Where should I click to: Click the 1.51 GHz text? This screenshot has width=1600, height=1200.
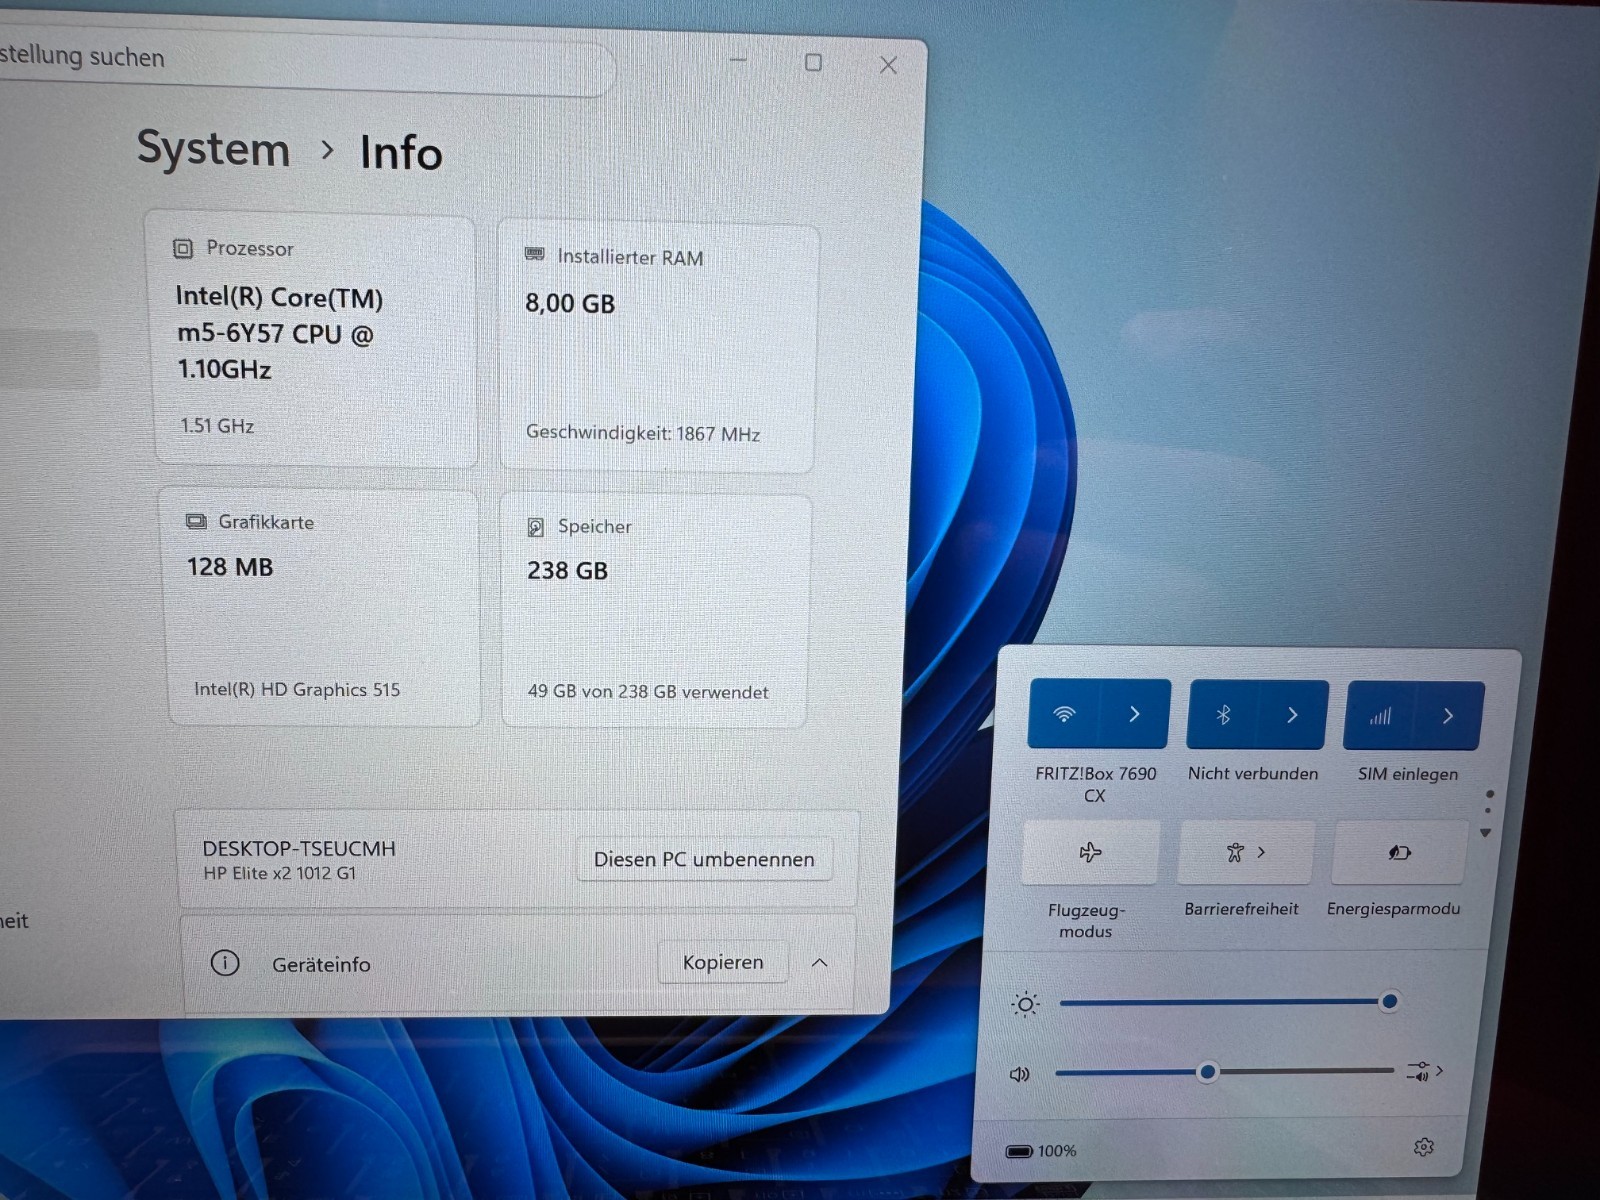click(x=217, y=425)
